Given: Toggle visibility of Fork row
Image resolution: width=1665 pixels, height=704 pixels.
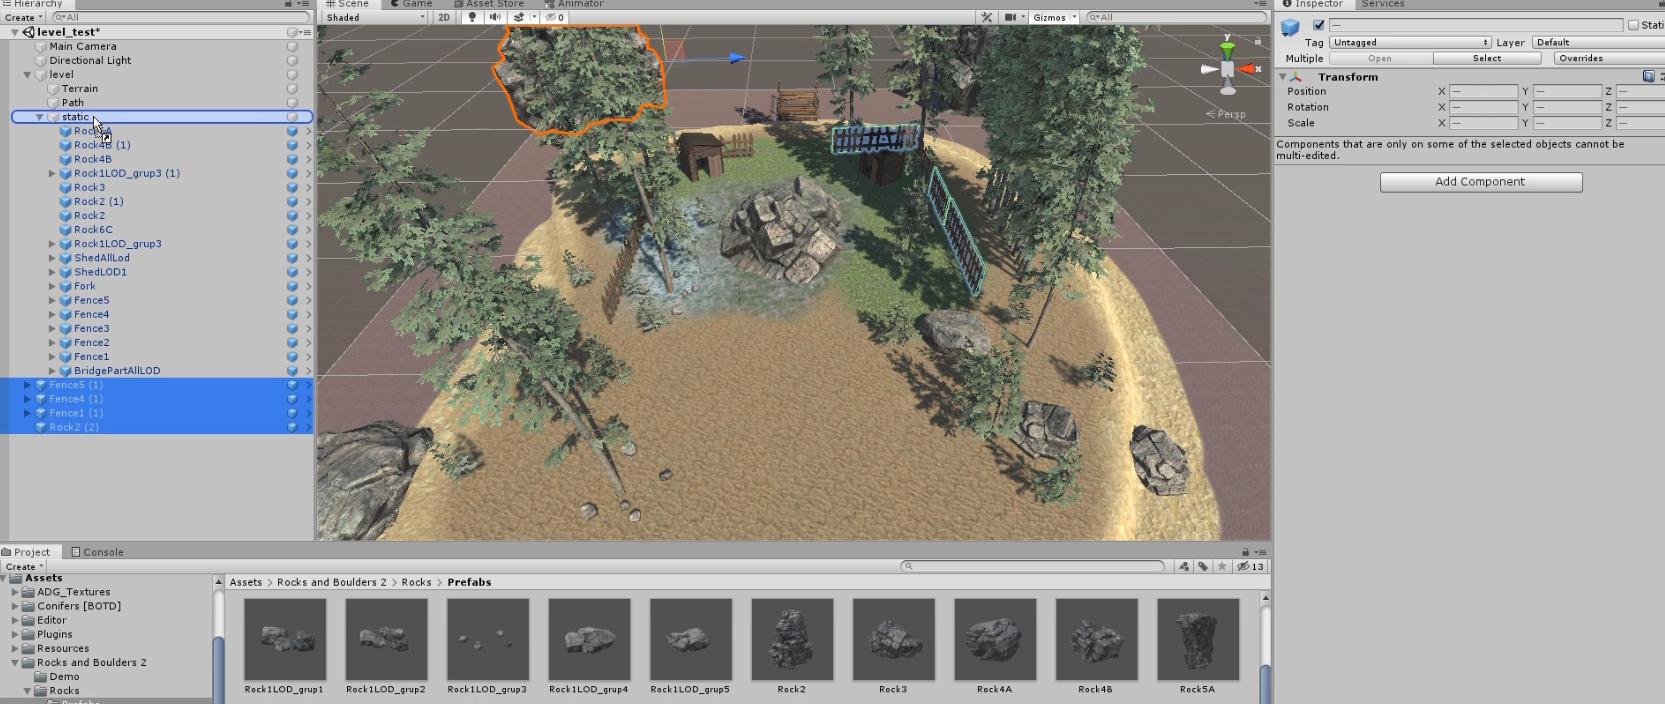Looking at the screenshot, I should coord(292,285).
